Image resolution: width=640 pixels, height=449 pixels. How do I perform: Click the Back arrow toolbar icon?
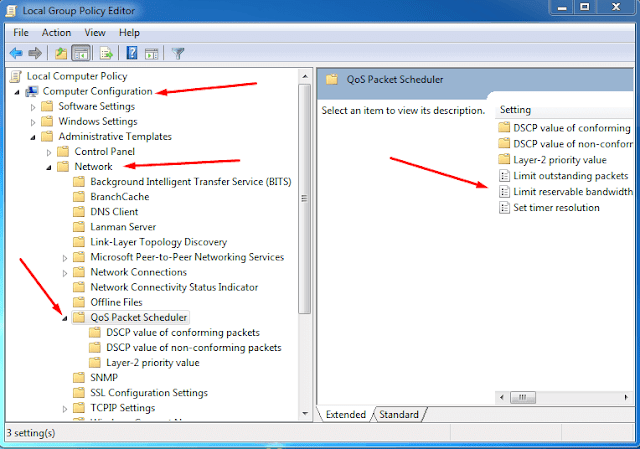(16, 53)
